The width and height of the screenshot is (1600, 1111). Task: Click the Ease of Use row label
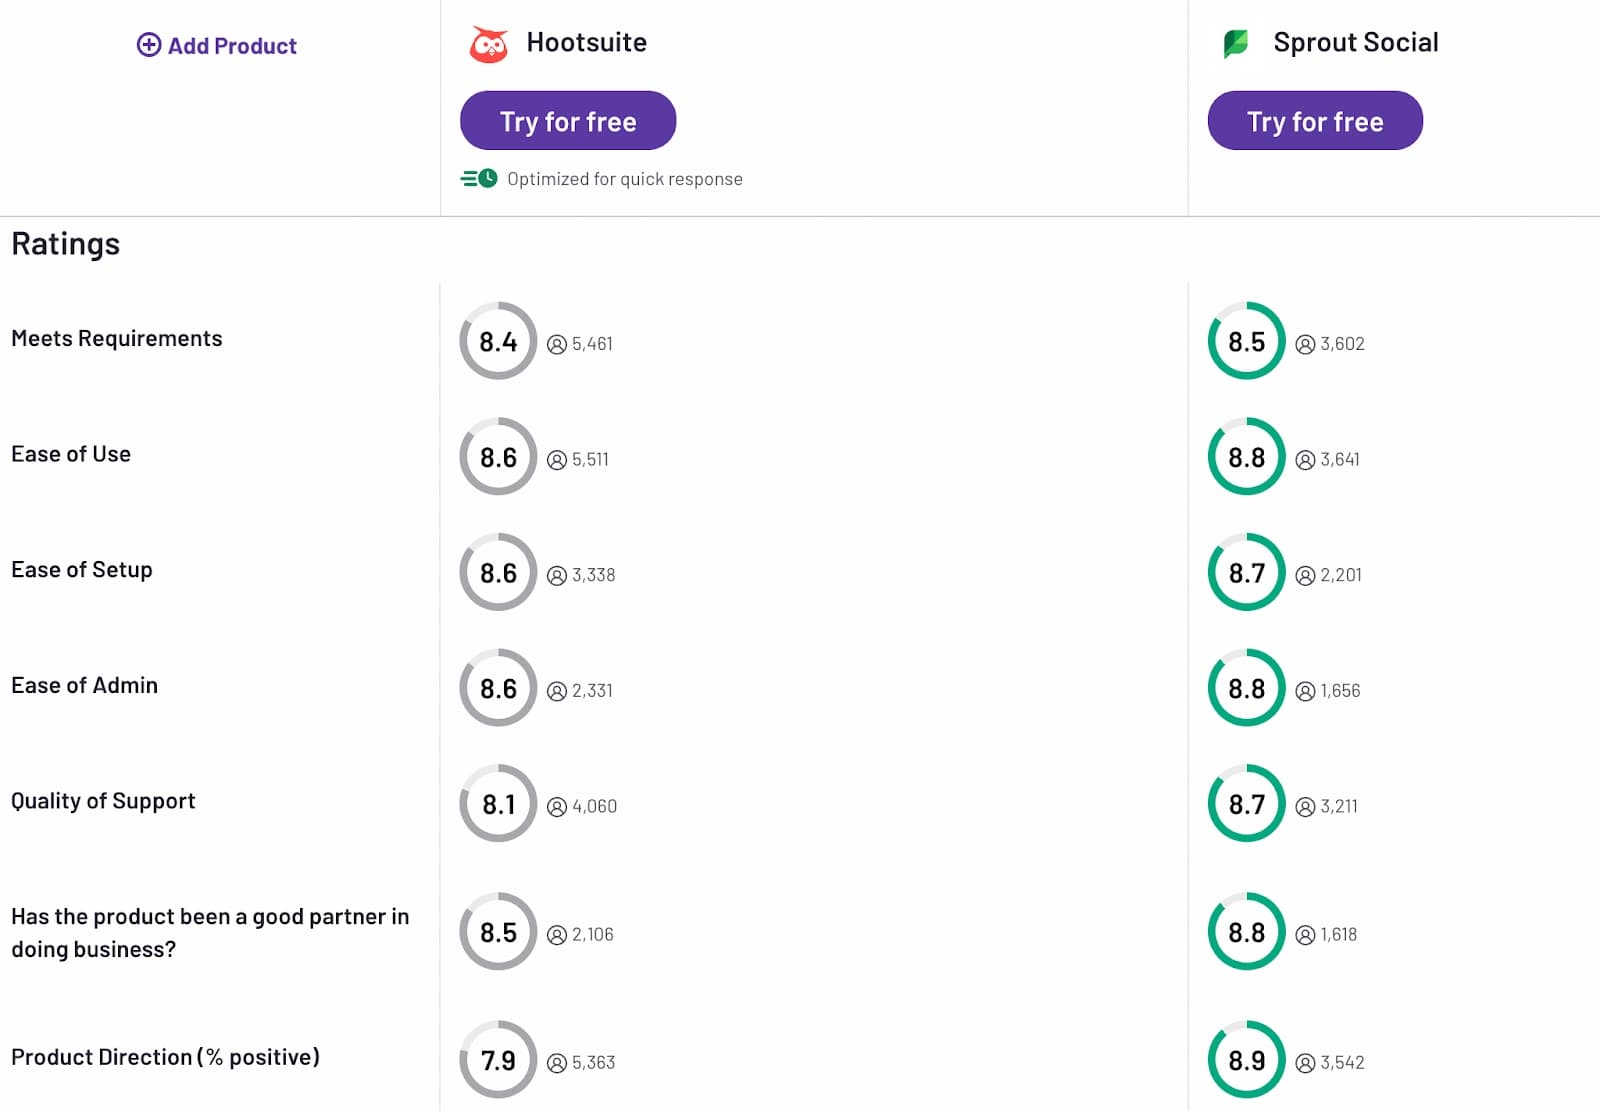[x=71, y=454]
